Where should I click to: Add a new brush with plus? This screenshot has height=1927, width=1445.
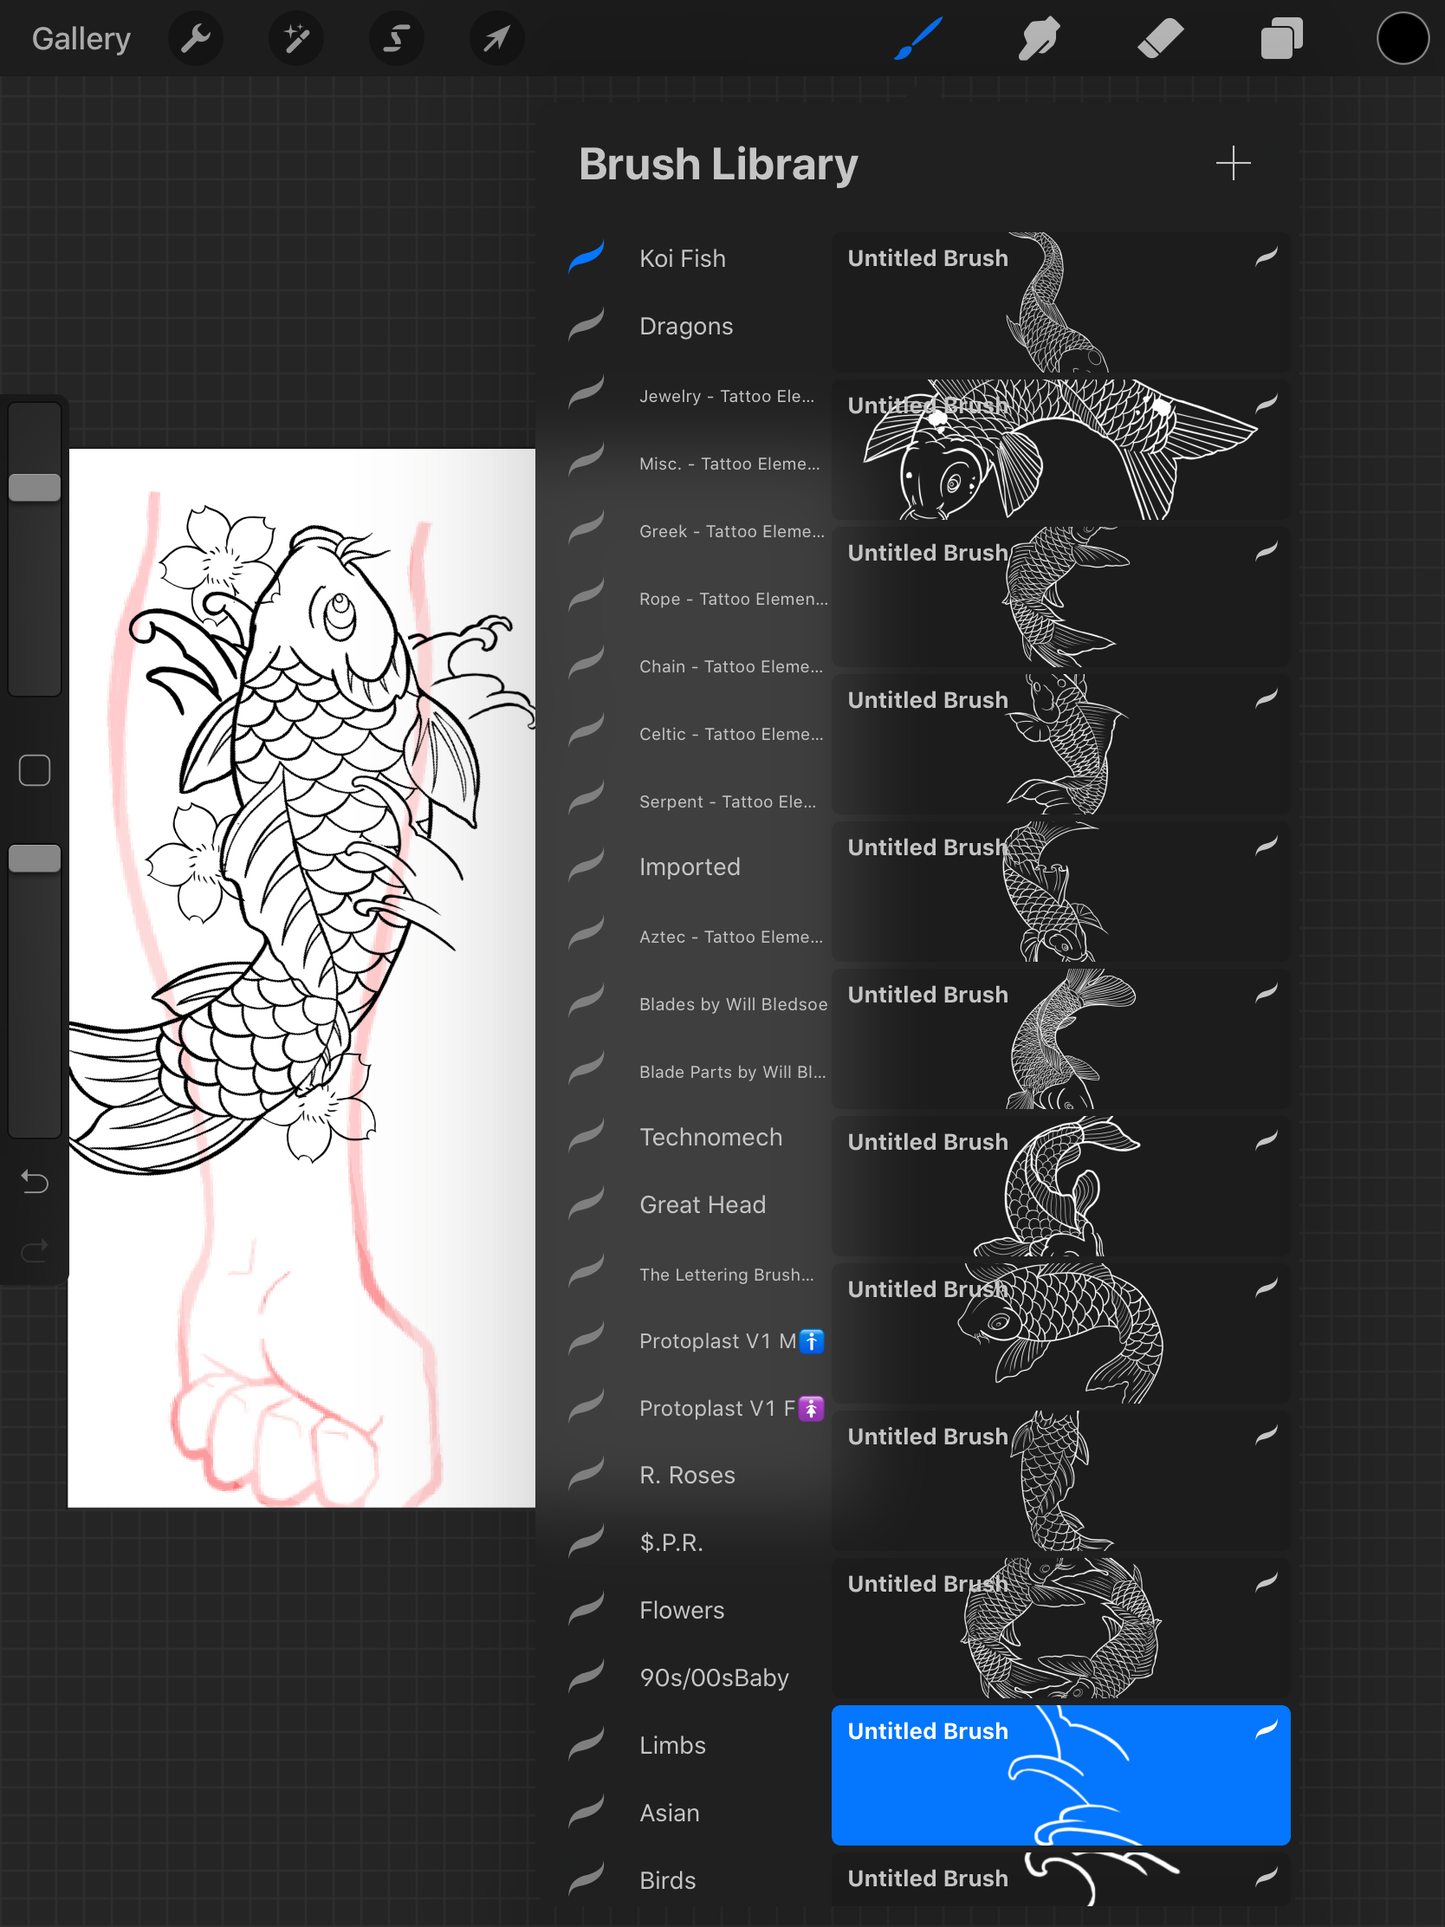(x=1233, y=164)
